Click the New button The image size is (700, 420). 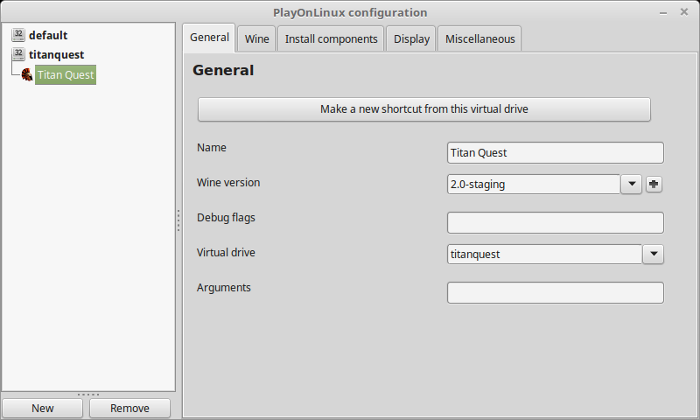(x=42, y=408)
